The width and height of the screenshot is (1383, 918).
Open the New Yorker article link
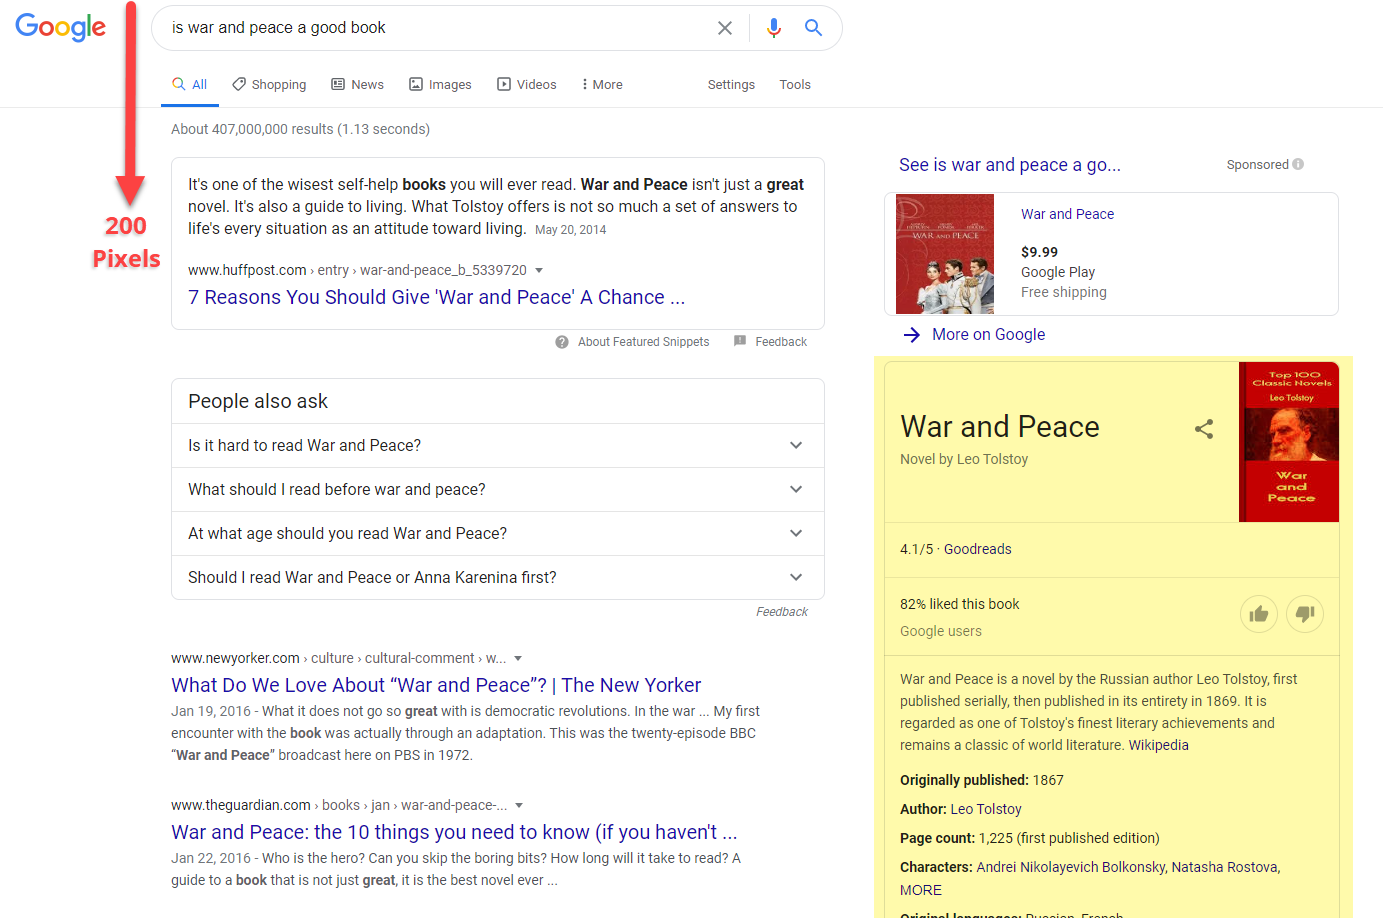(x=436, y=685)
